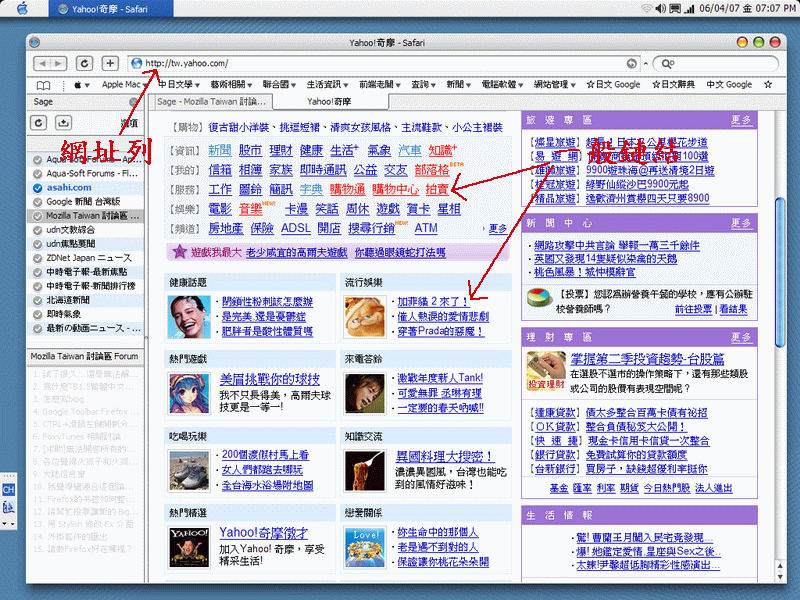The width and height of the screenshot is (800, 600).
Task: Click the wireless signal icon in system tray
Action: tap(647, 8)
